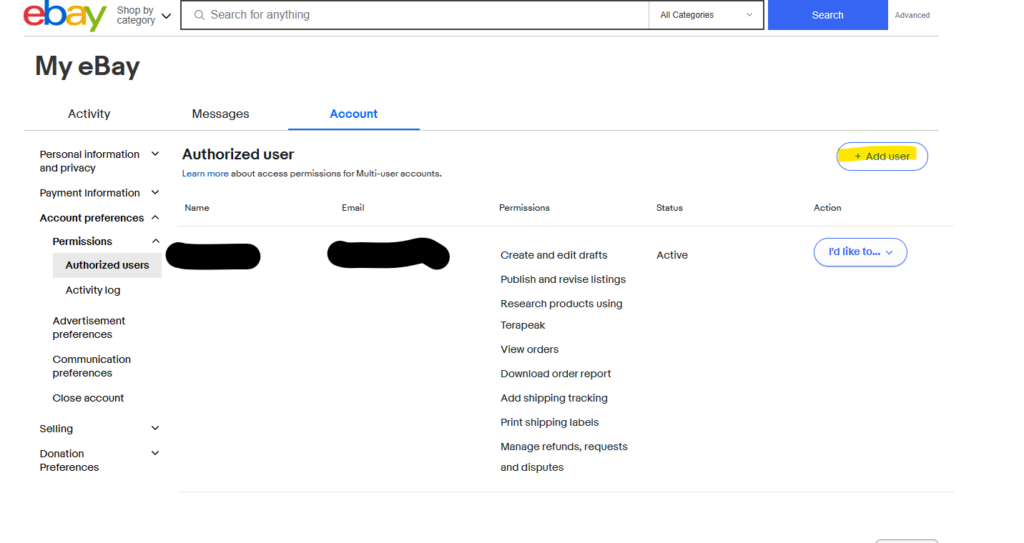Click the Add user button
The image size is (1024, 543).
point(882,157)
